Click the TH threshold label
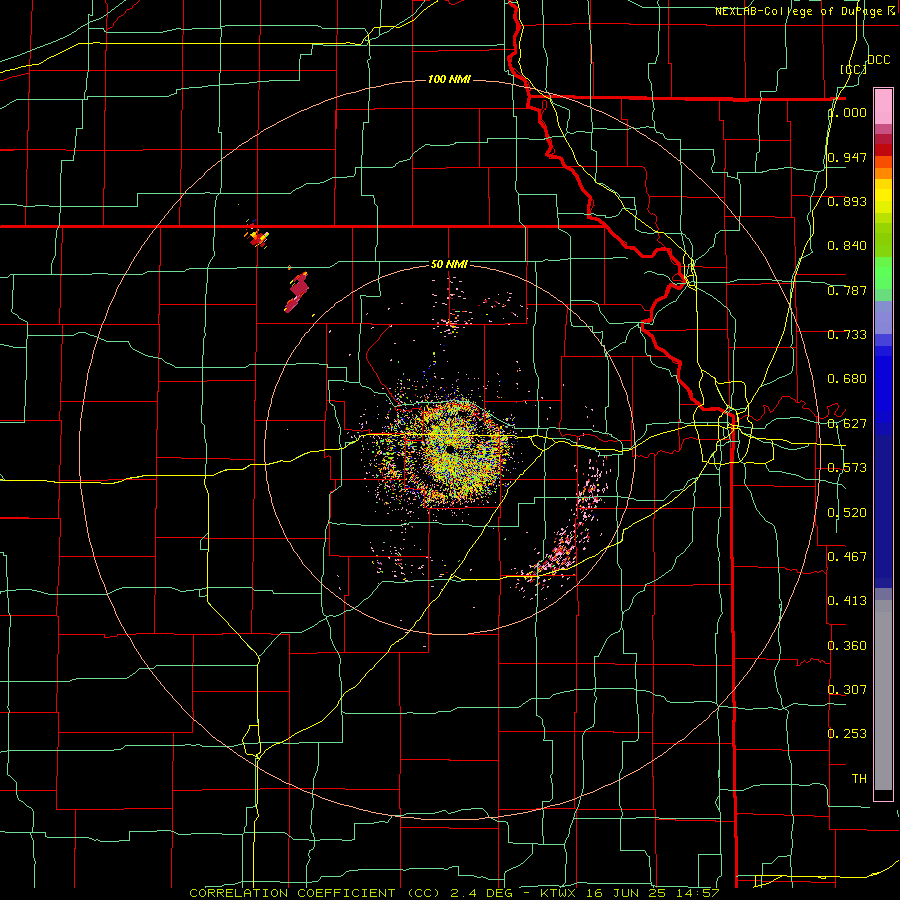Screen dimensions: 900x900 tap(859, 778)
